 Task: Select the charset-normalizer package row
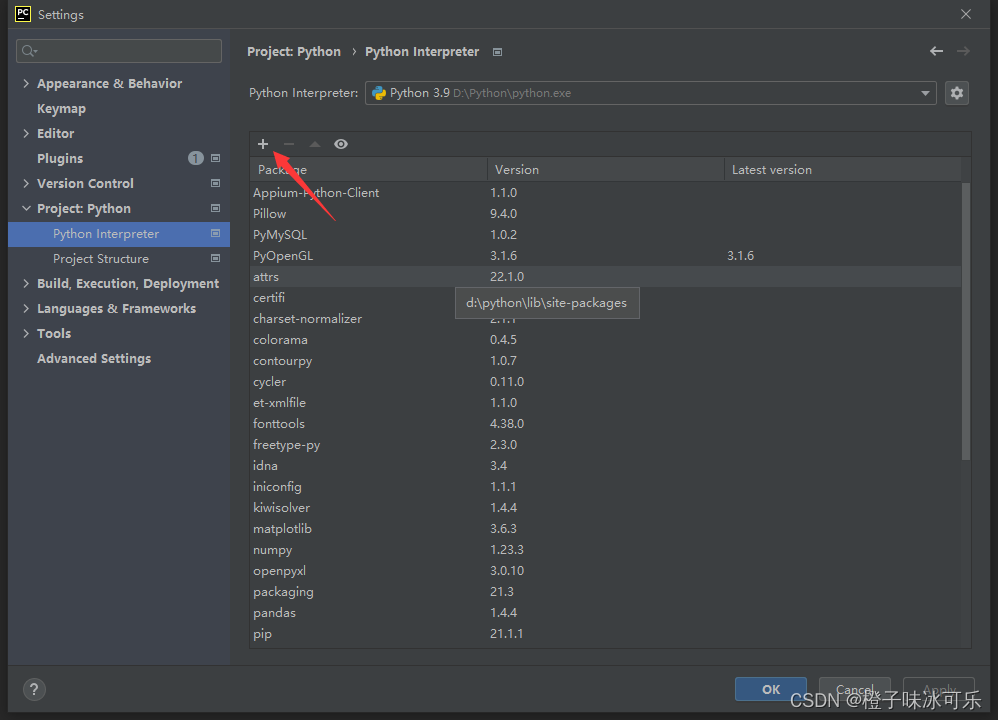pos(605,318)
